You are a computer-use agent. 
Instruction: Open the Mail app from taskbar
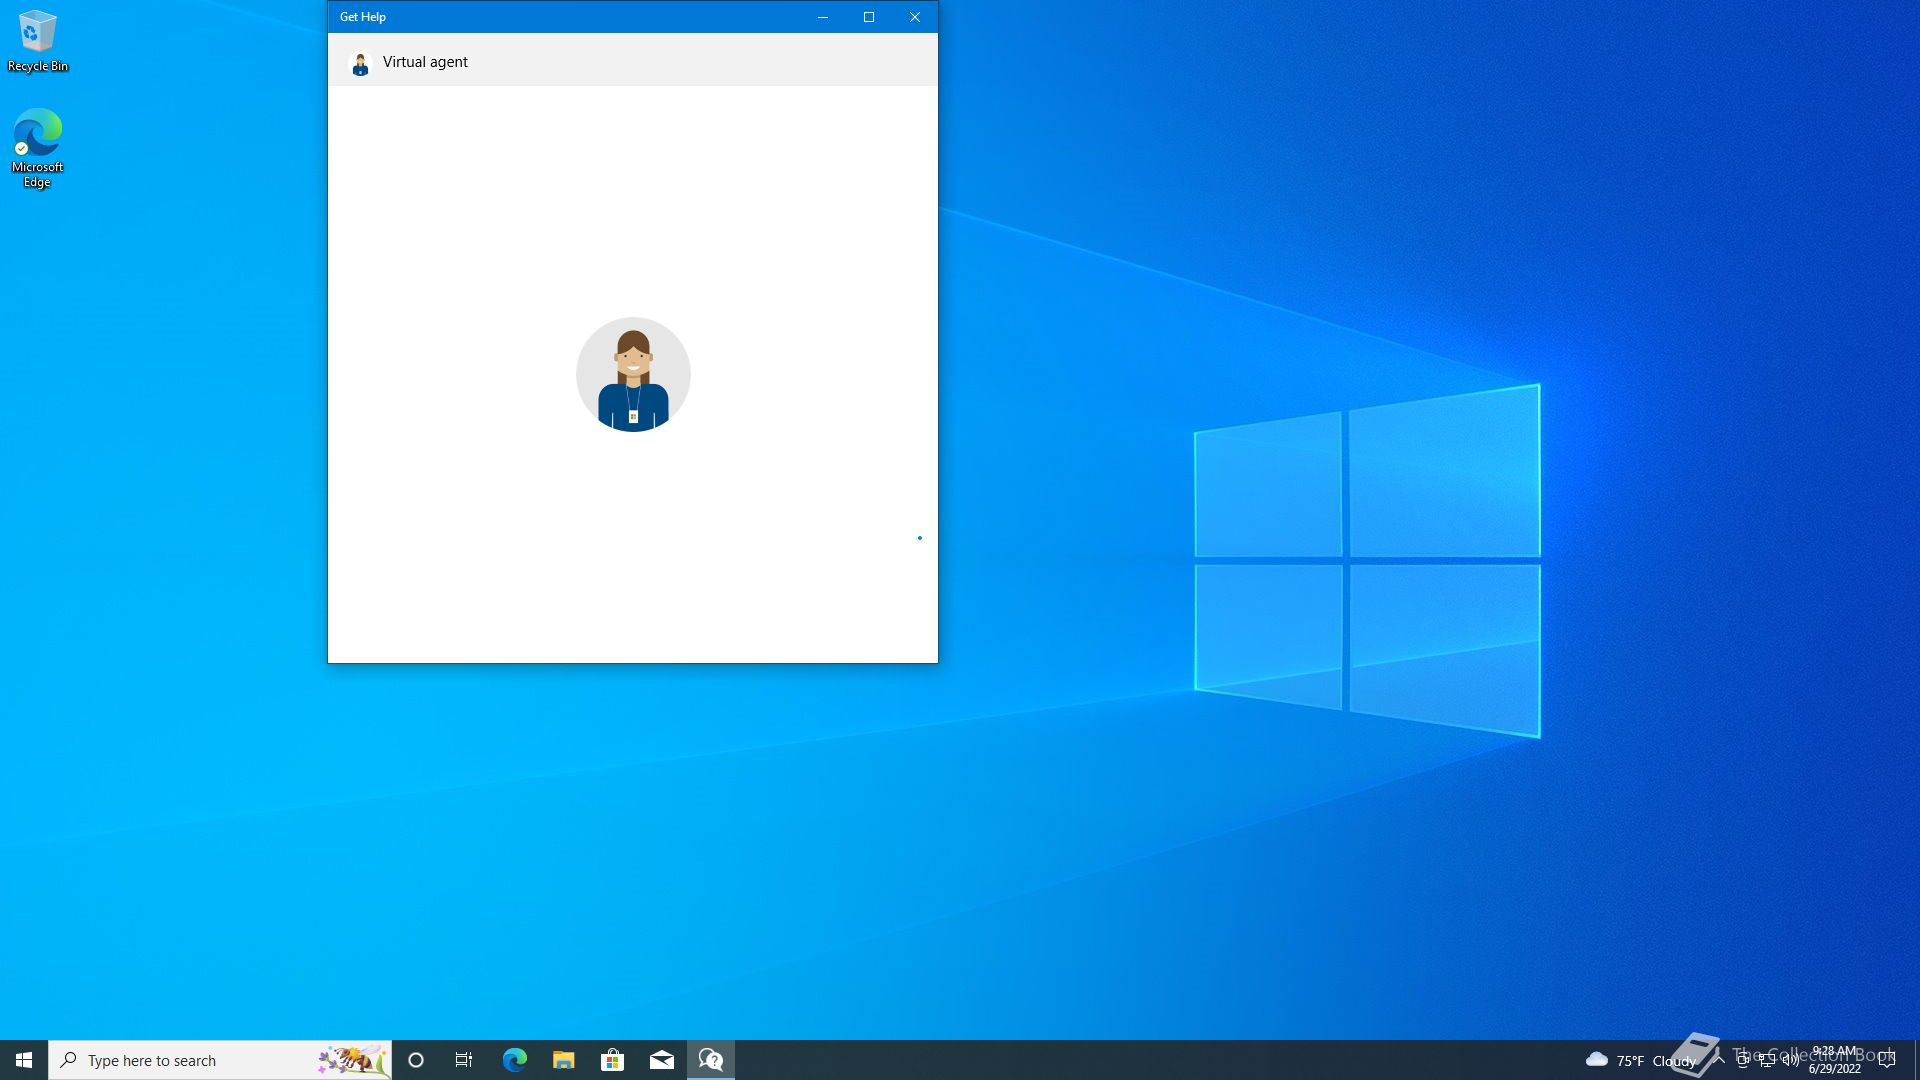pyautogui.click(x=661, y=1060)
